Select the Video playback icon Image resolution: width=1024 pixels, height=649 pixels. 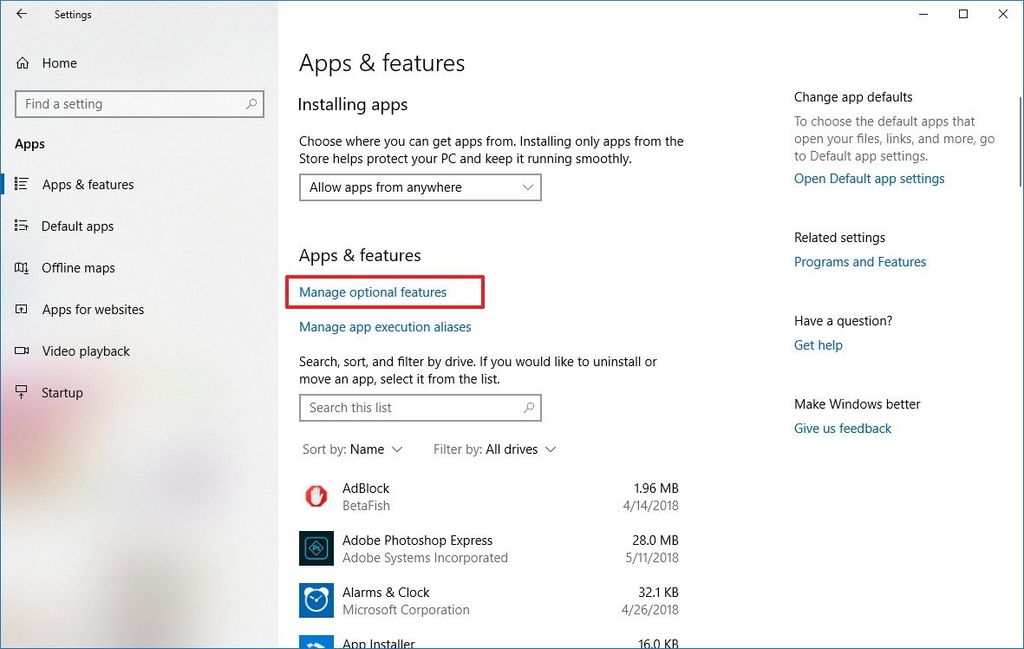click(x=21, y=351)
